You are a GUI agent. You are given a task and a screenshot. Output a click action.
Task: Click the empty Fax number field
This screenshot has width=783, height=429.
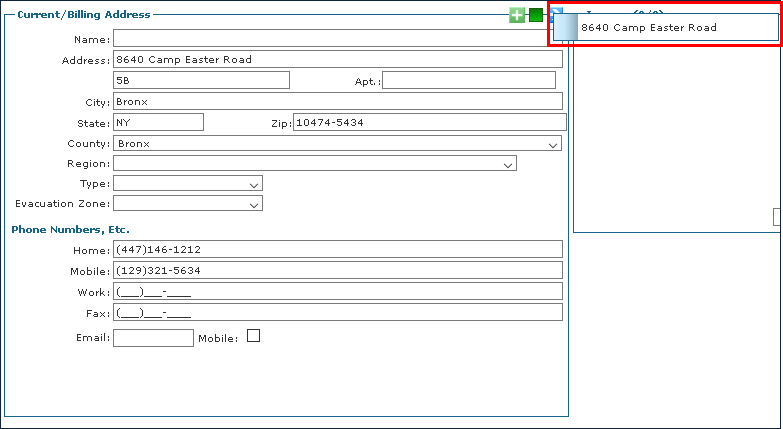tap(337, 313)
